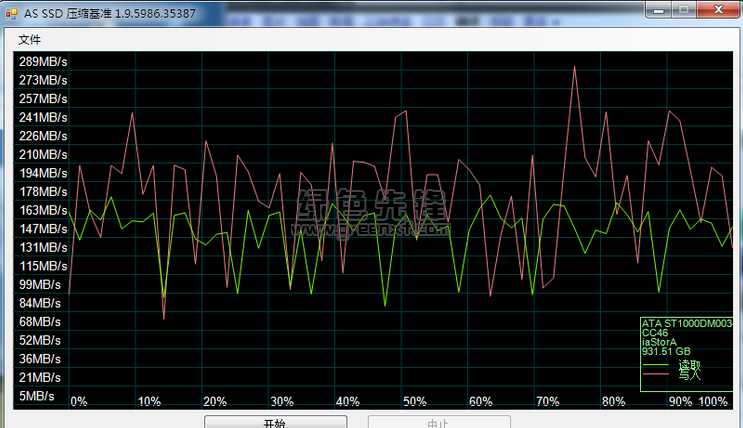
Task: Click the 99MB/s axis label
Action: click(x=40, y=284)
